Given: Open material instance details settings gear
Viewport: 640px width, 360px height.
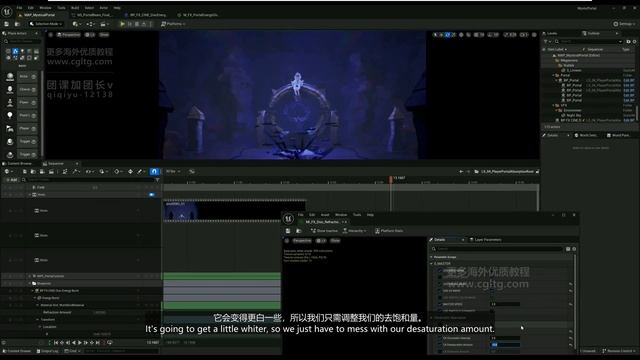Looking at the screenshot, I should 574,249.
